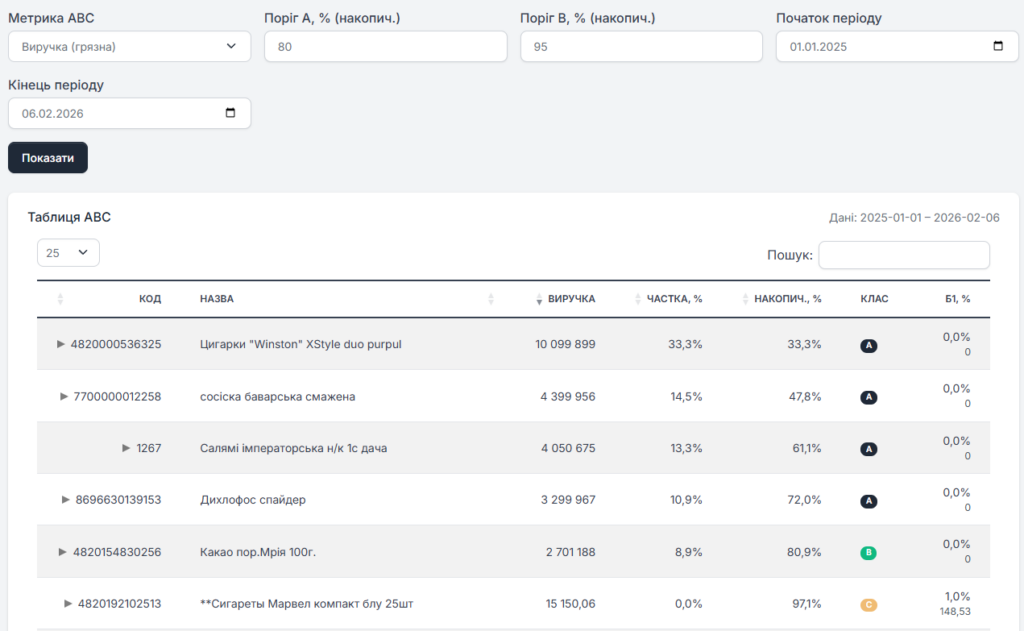Screen dimensions: 1024x631
Task: Focus the Пошук search box
Action: tap(904, 255)
